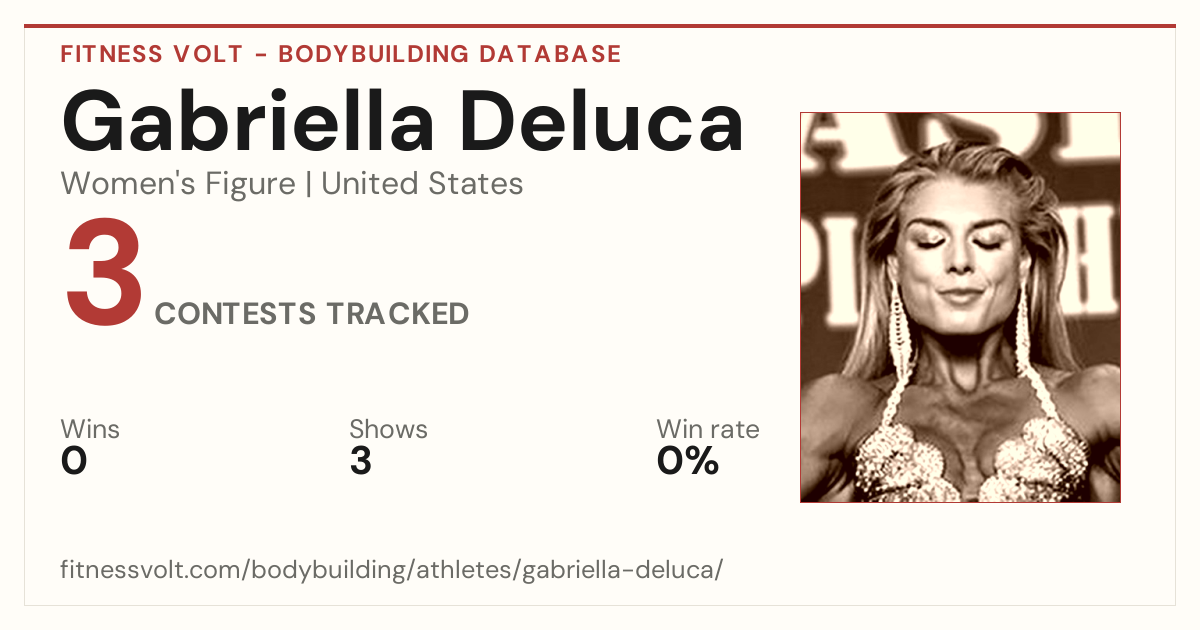
Task: Click the Win rate label
Action: (x=708, y=429)
